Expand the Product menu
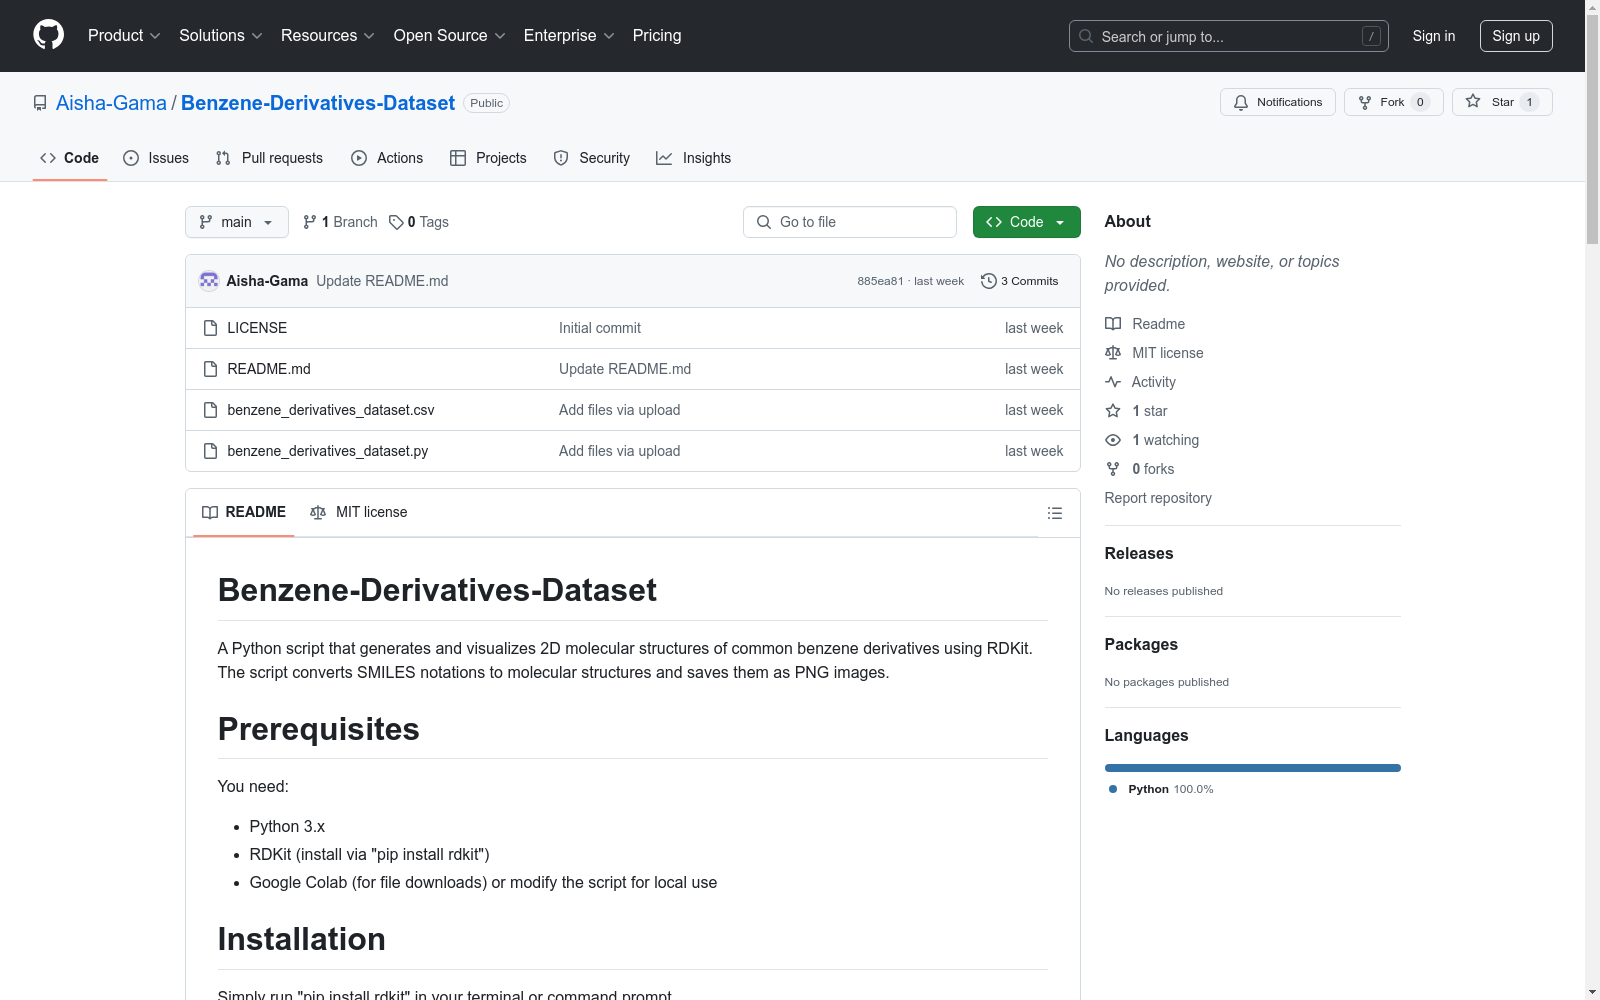This screenshot has height=1000, width=1600. (x=124, y=36)
